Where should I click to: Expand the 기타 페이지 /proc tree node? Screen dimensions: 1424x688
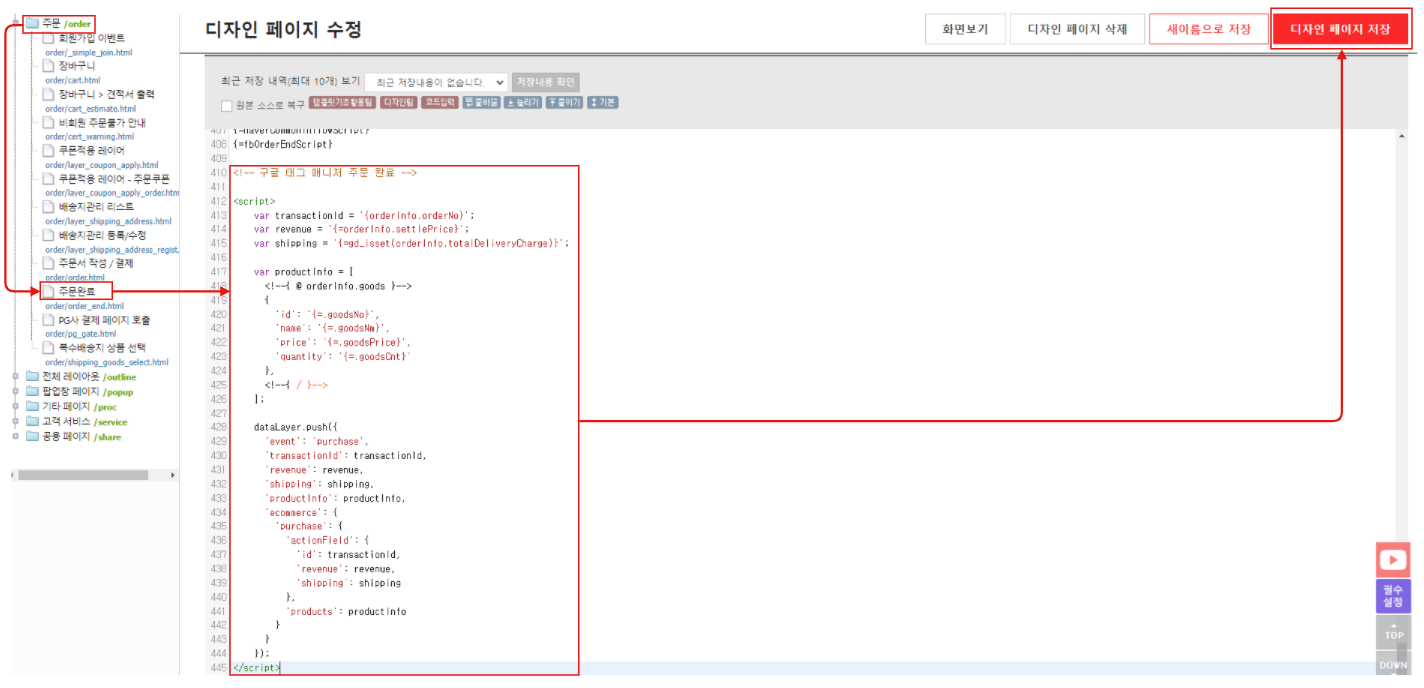[x=15, y=407]
